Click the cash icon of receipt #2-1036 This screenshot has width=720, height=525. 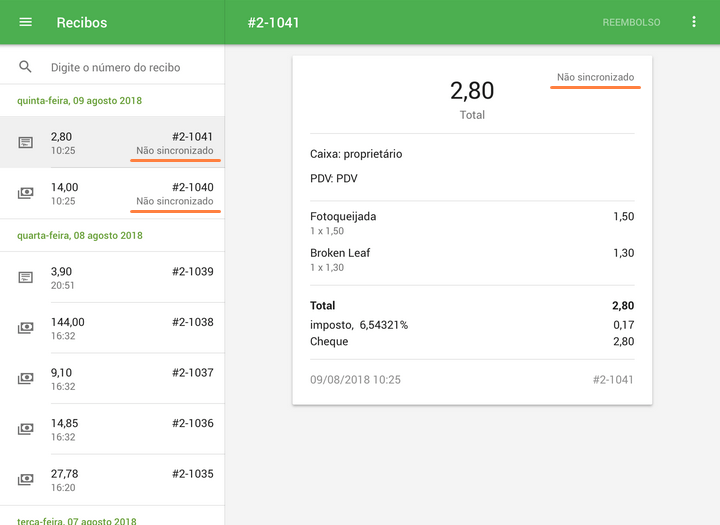pyautogui.click(x=26, y=429)
